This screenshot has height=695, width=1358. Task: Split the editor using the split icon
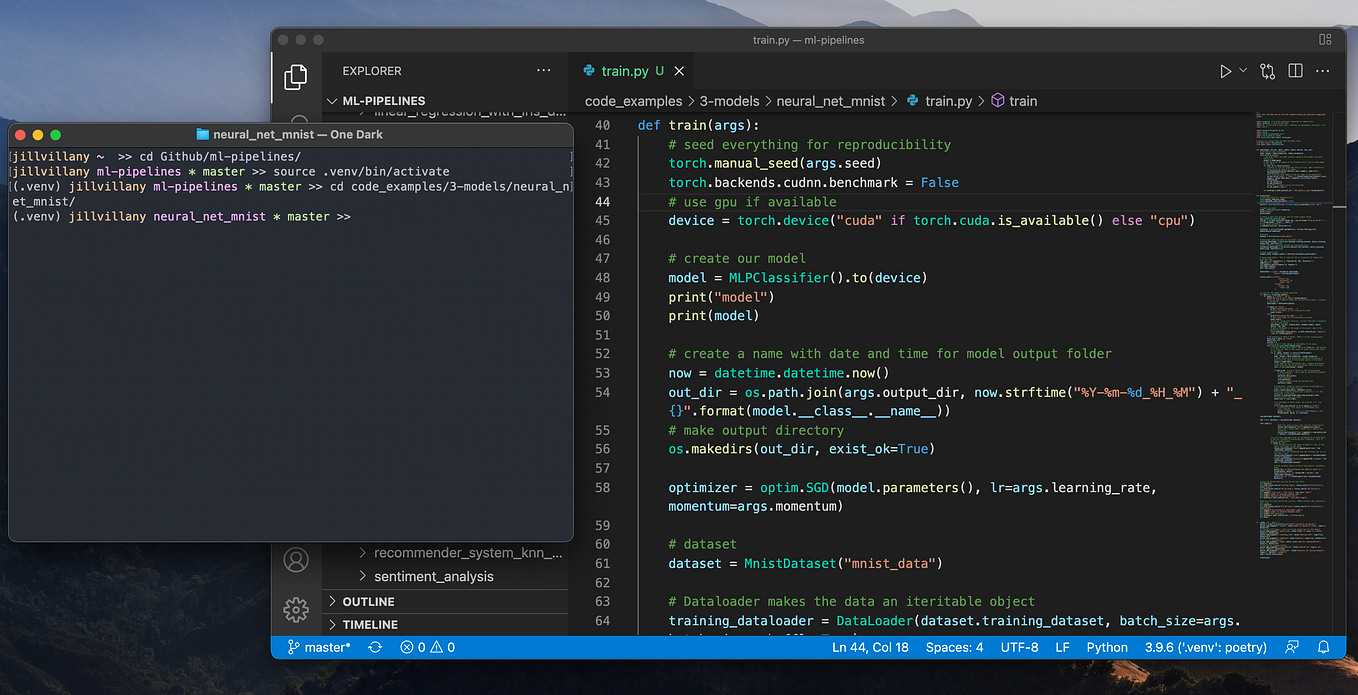pos(1293,70)
